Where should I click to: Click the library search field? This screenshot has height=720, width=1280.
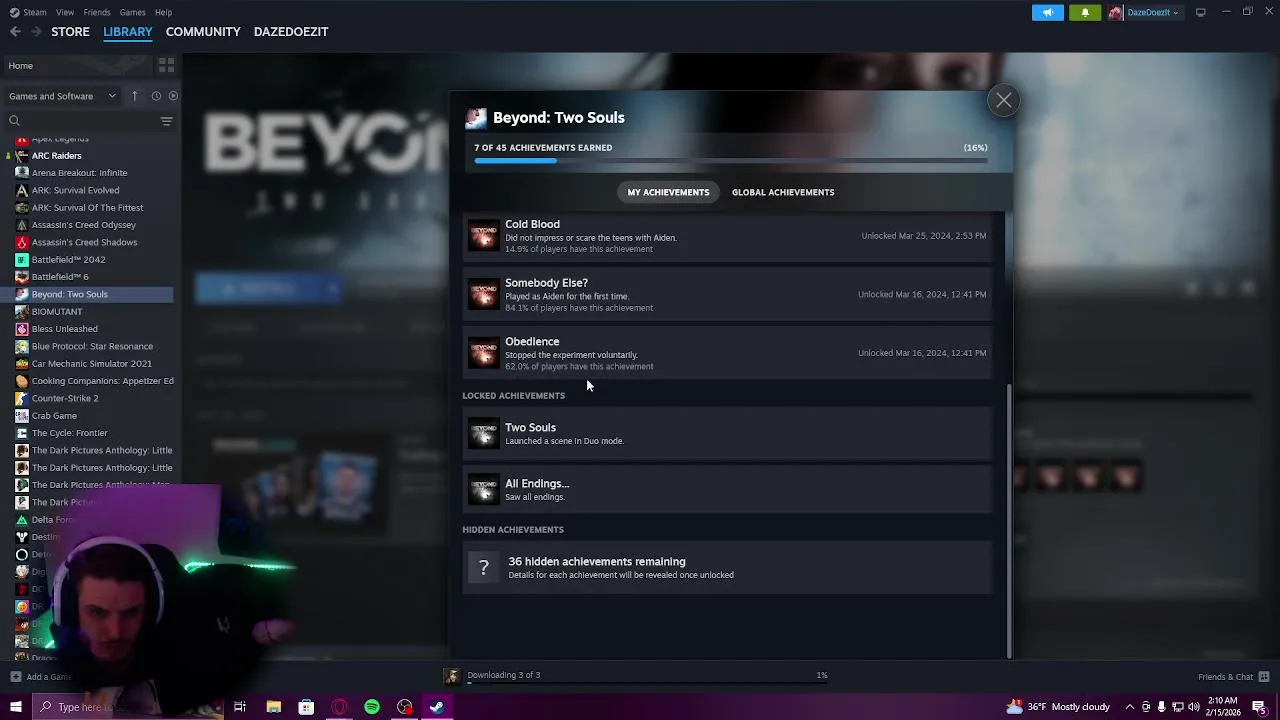80,121
